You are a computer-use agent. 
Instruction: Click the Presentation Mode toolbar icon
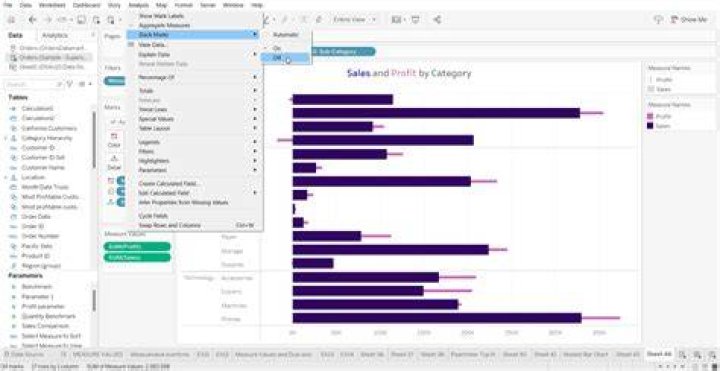point(416,20)
